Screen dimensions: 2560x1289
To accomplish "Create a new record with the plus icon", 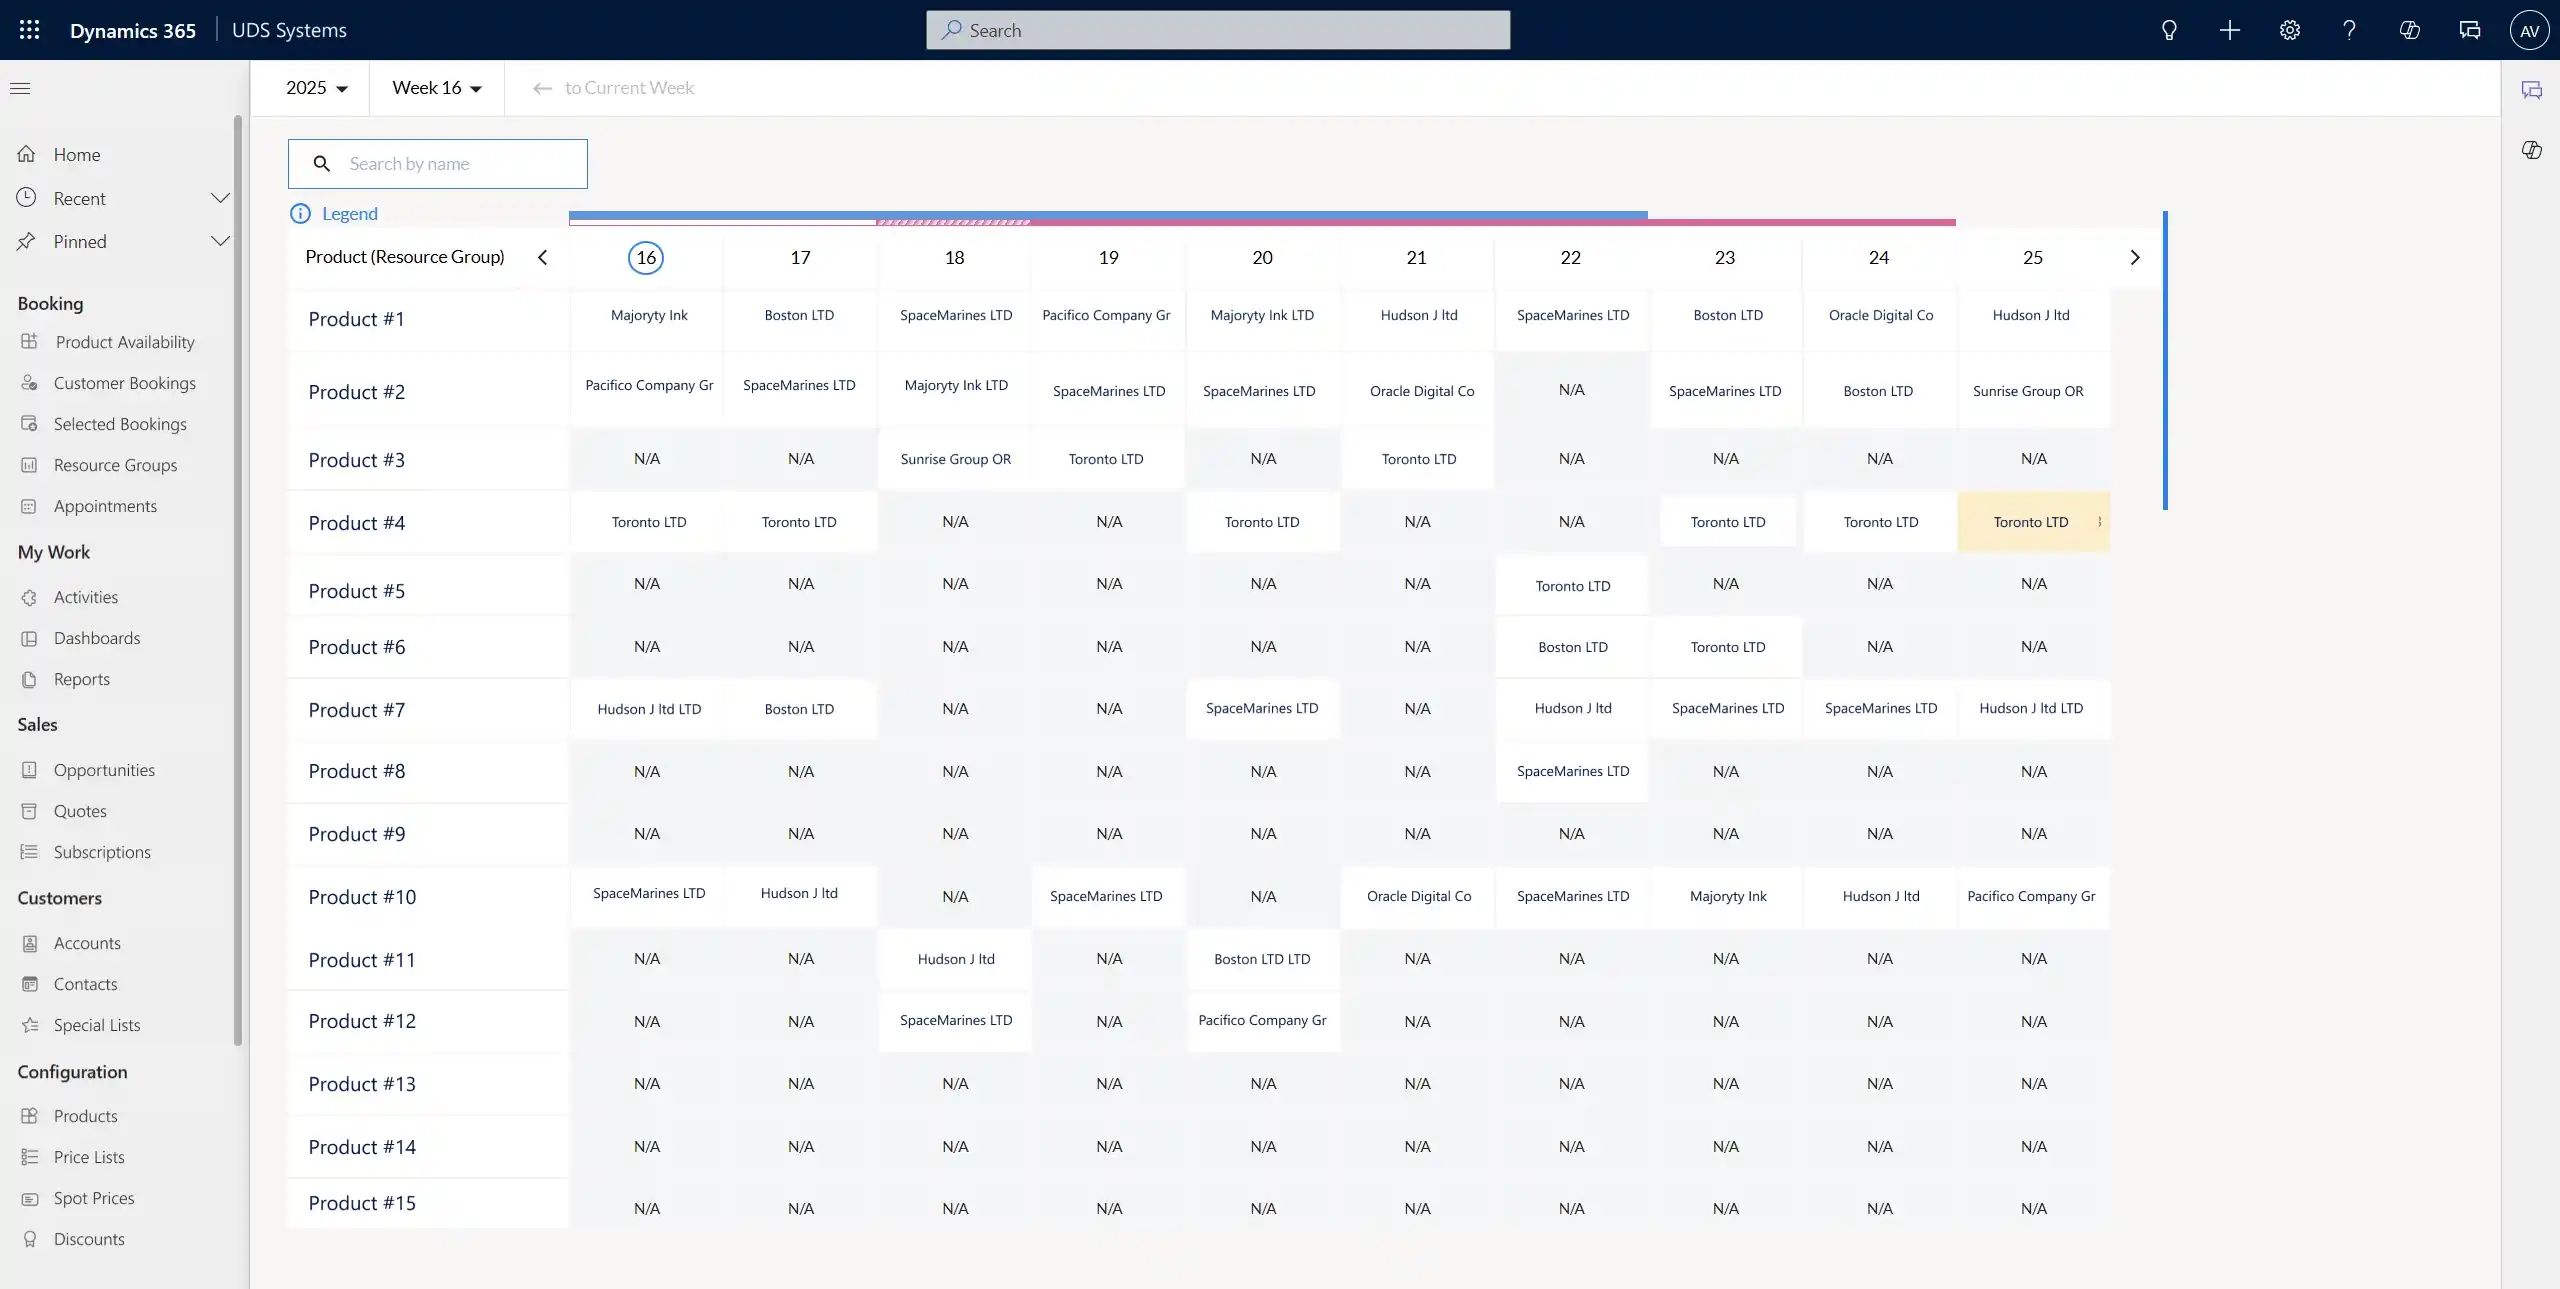I will pos(2229,30).
